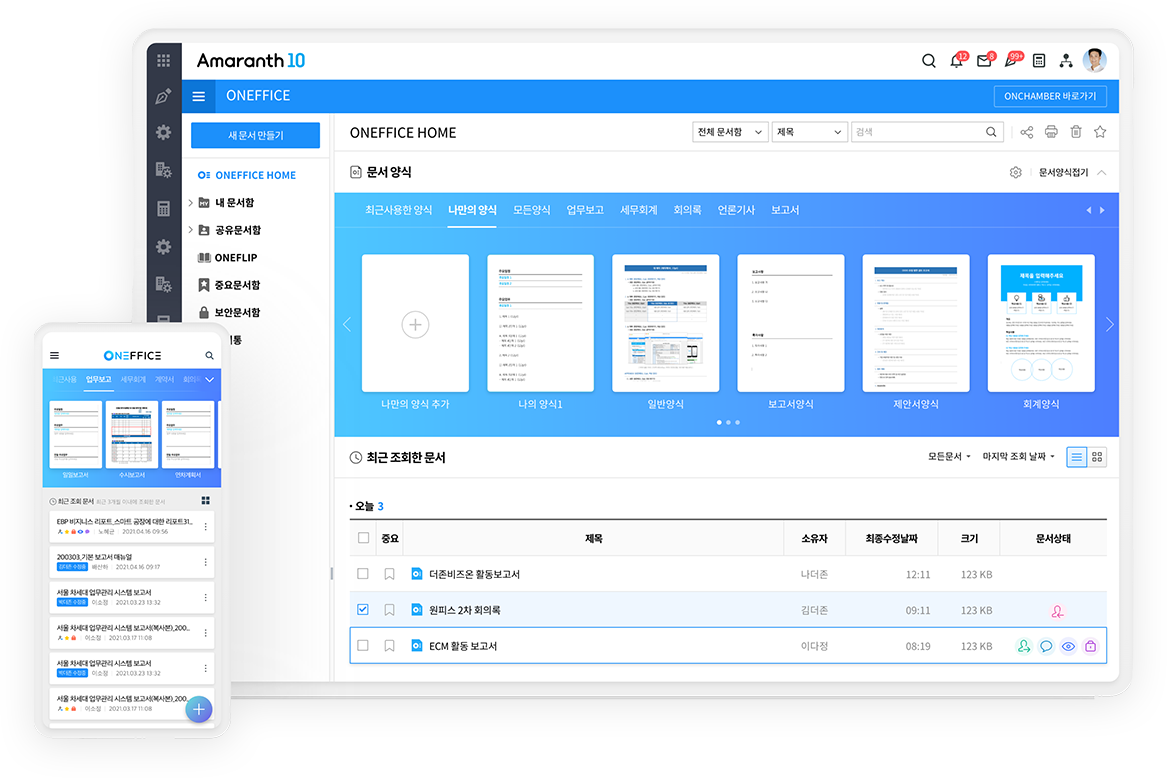Open 보안문서함 in the sidebar

click(229, 312)
